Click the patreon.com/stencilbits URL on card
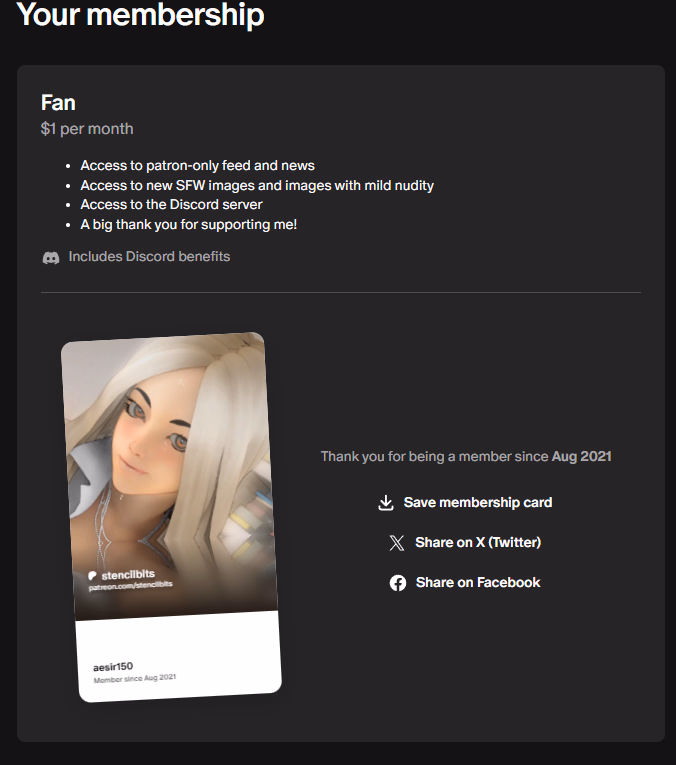676x765 pixels. (x=131, y=585)
